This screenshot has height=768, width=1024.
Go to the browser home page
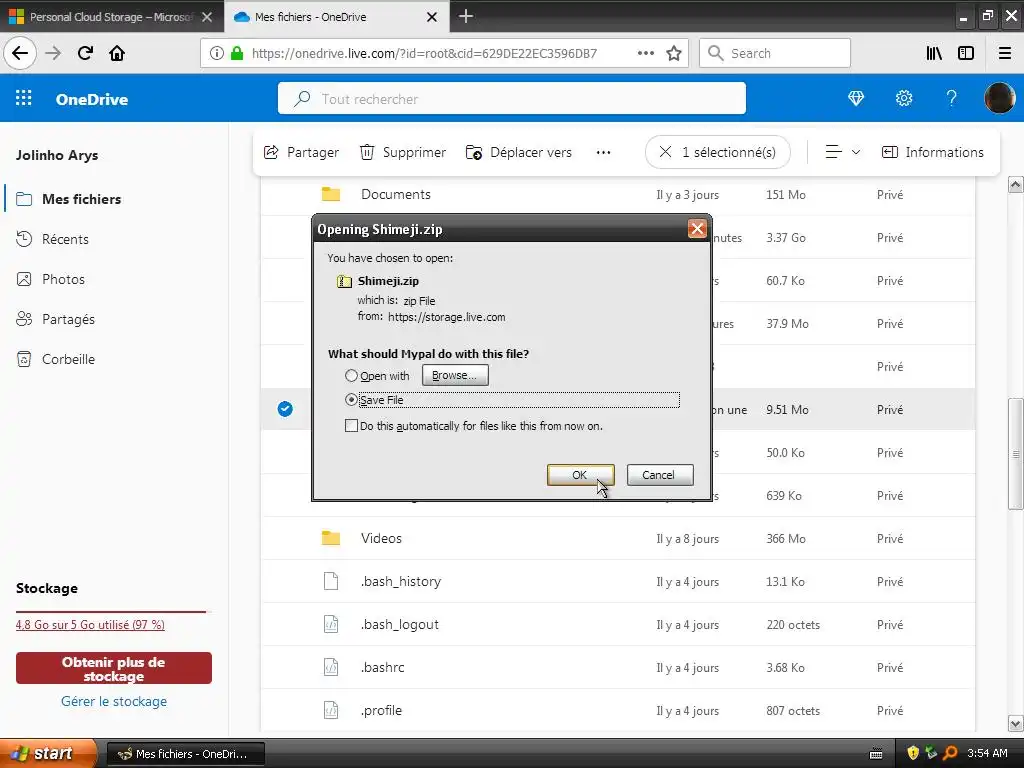click(x=117, y=53)
